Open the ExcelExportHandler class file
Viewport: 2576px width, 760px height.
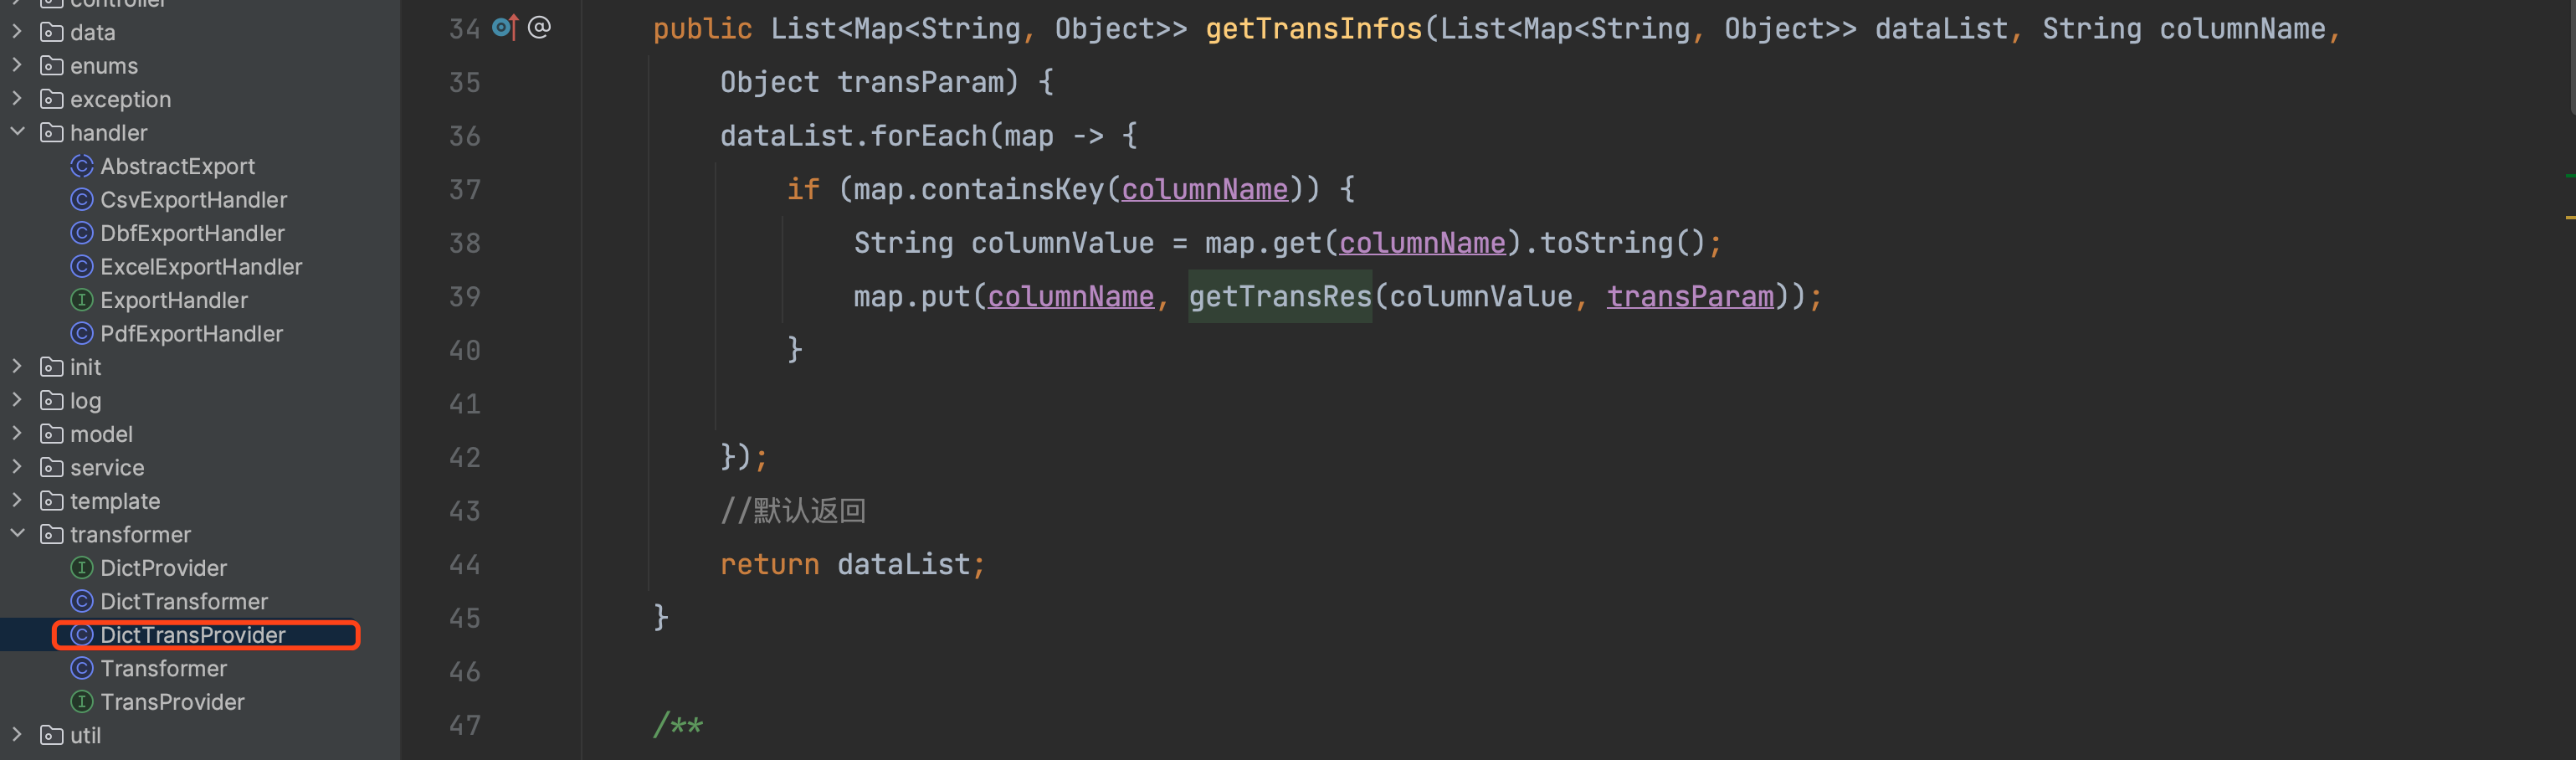coord(200,267)
